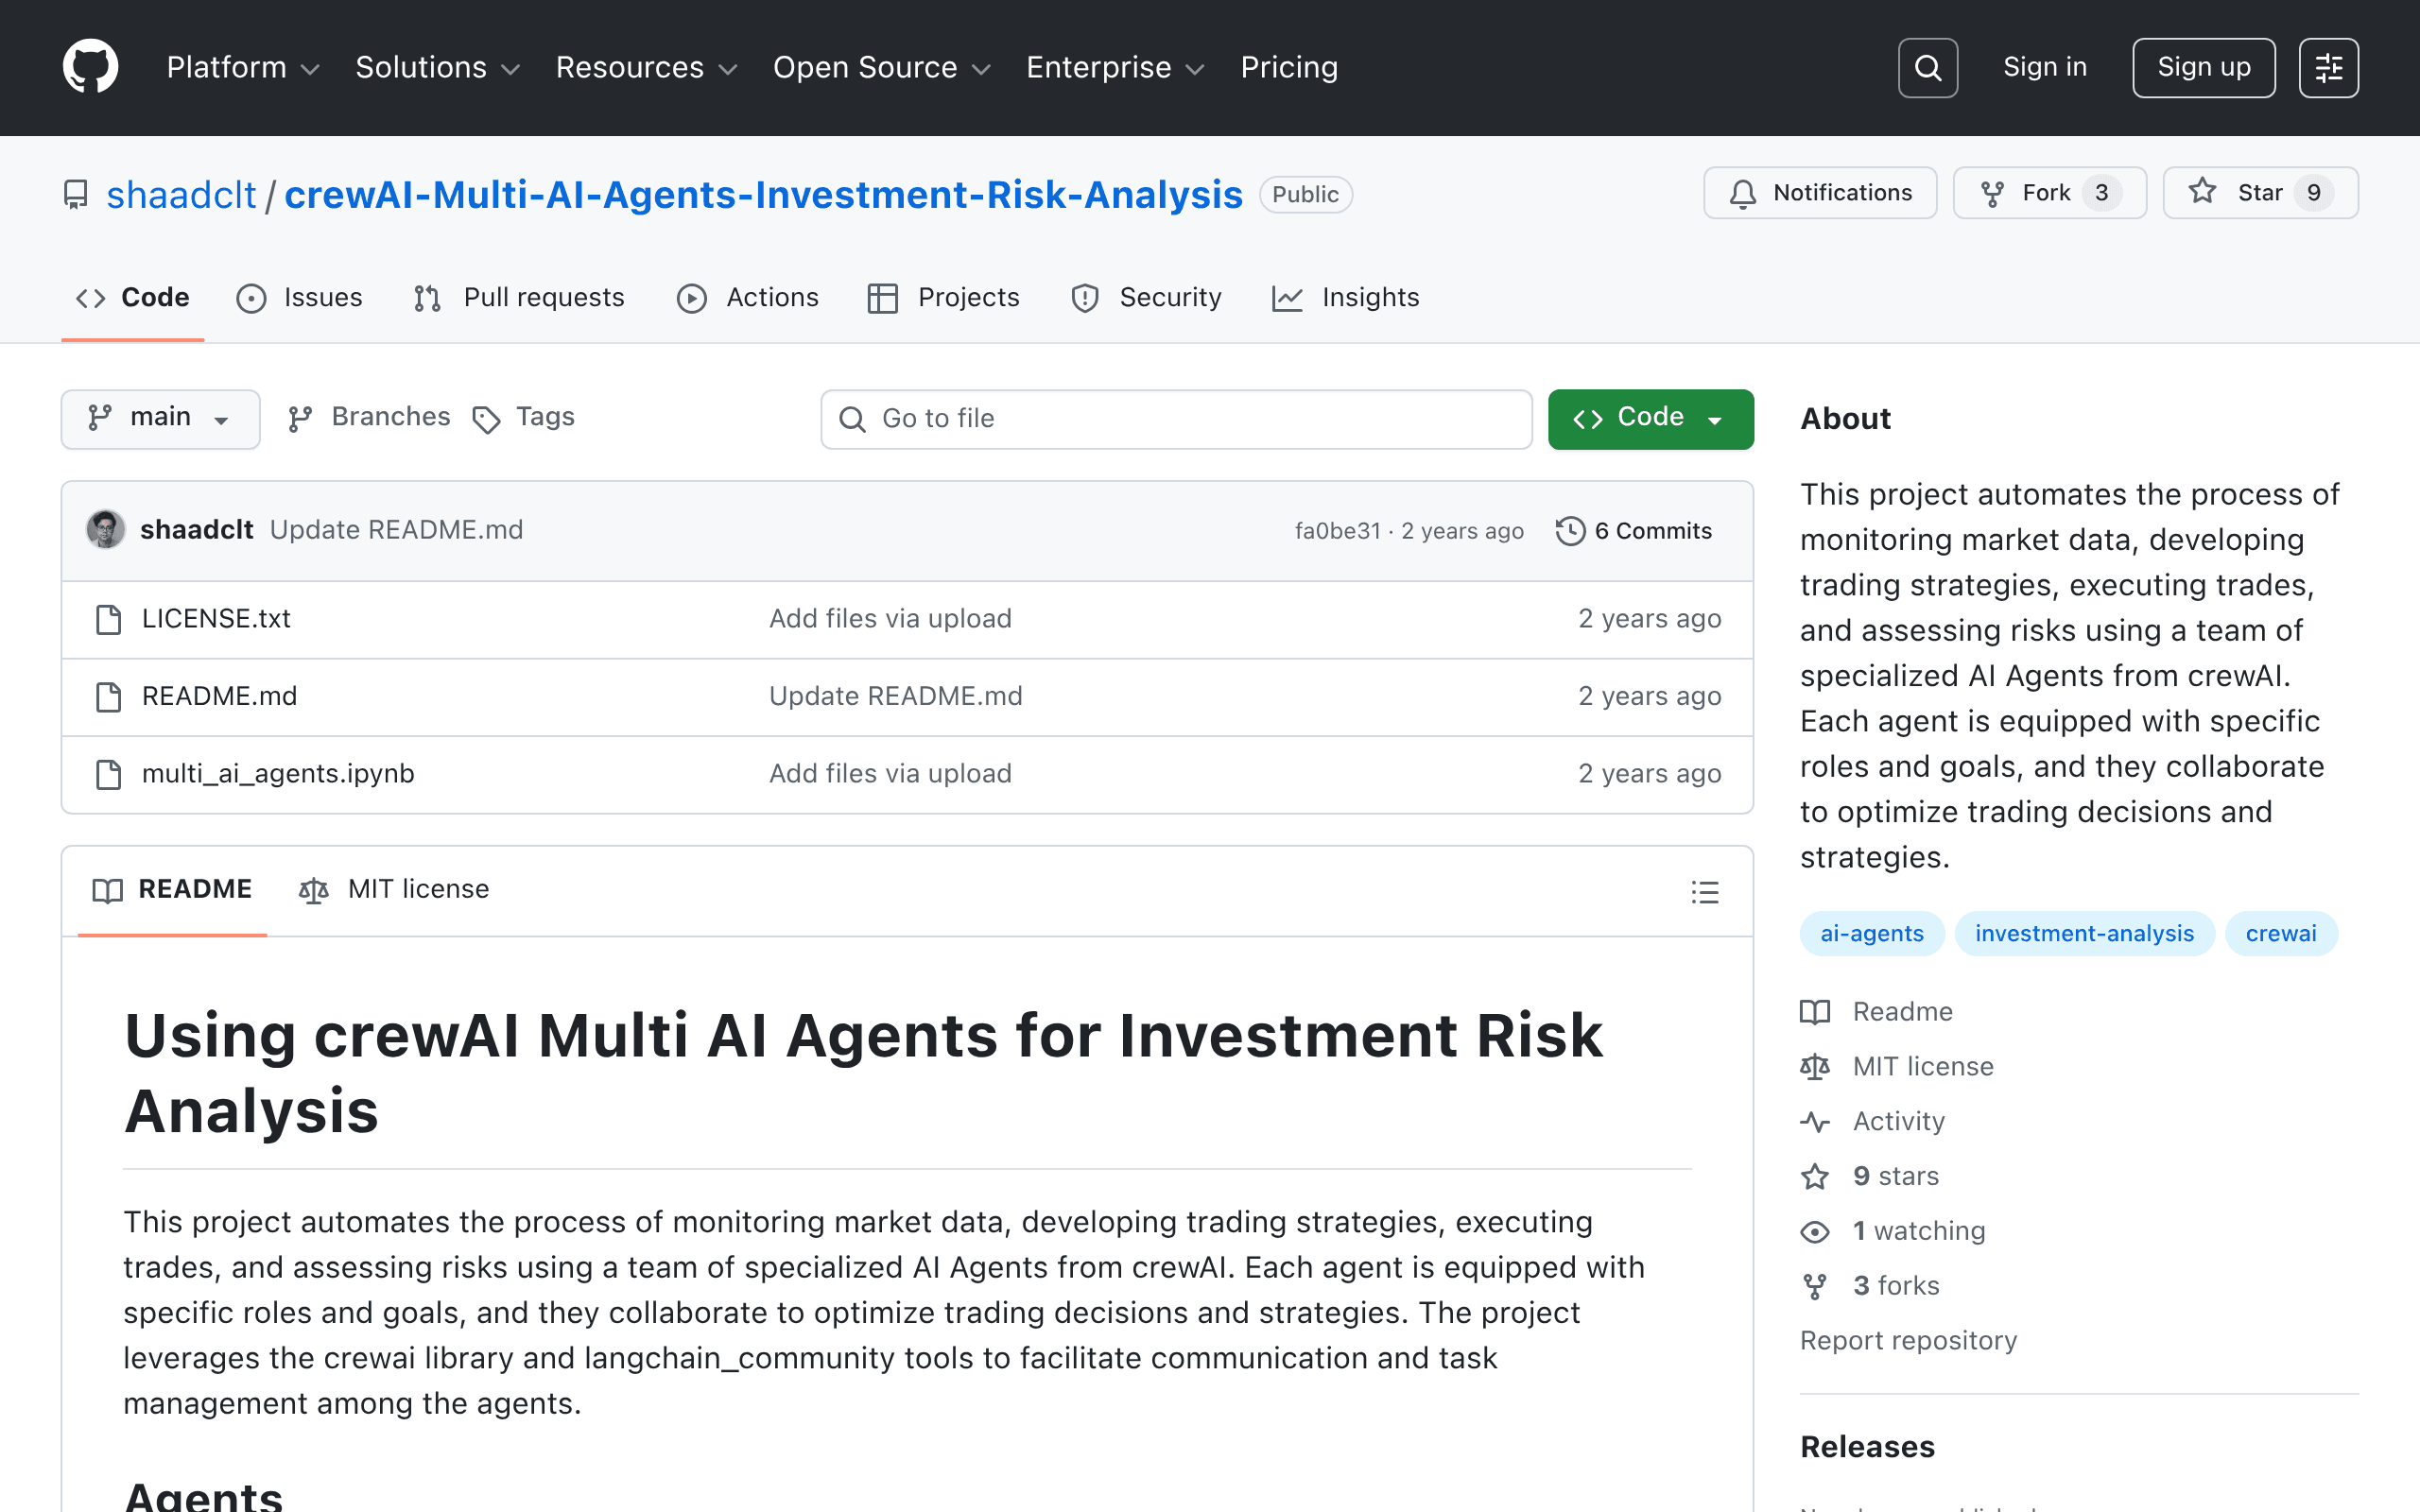Viewport: 2420px width, 1512px height.
Task: Expand the Platform menu
Action: (243, 67)
